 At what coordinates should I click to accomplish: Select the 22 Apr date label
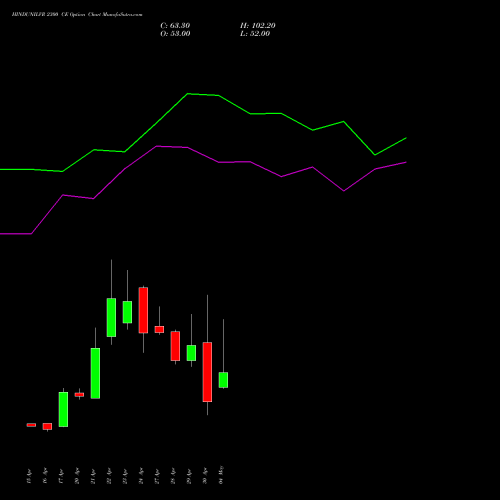click(x=109, y=477)
